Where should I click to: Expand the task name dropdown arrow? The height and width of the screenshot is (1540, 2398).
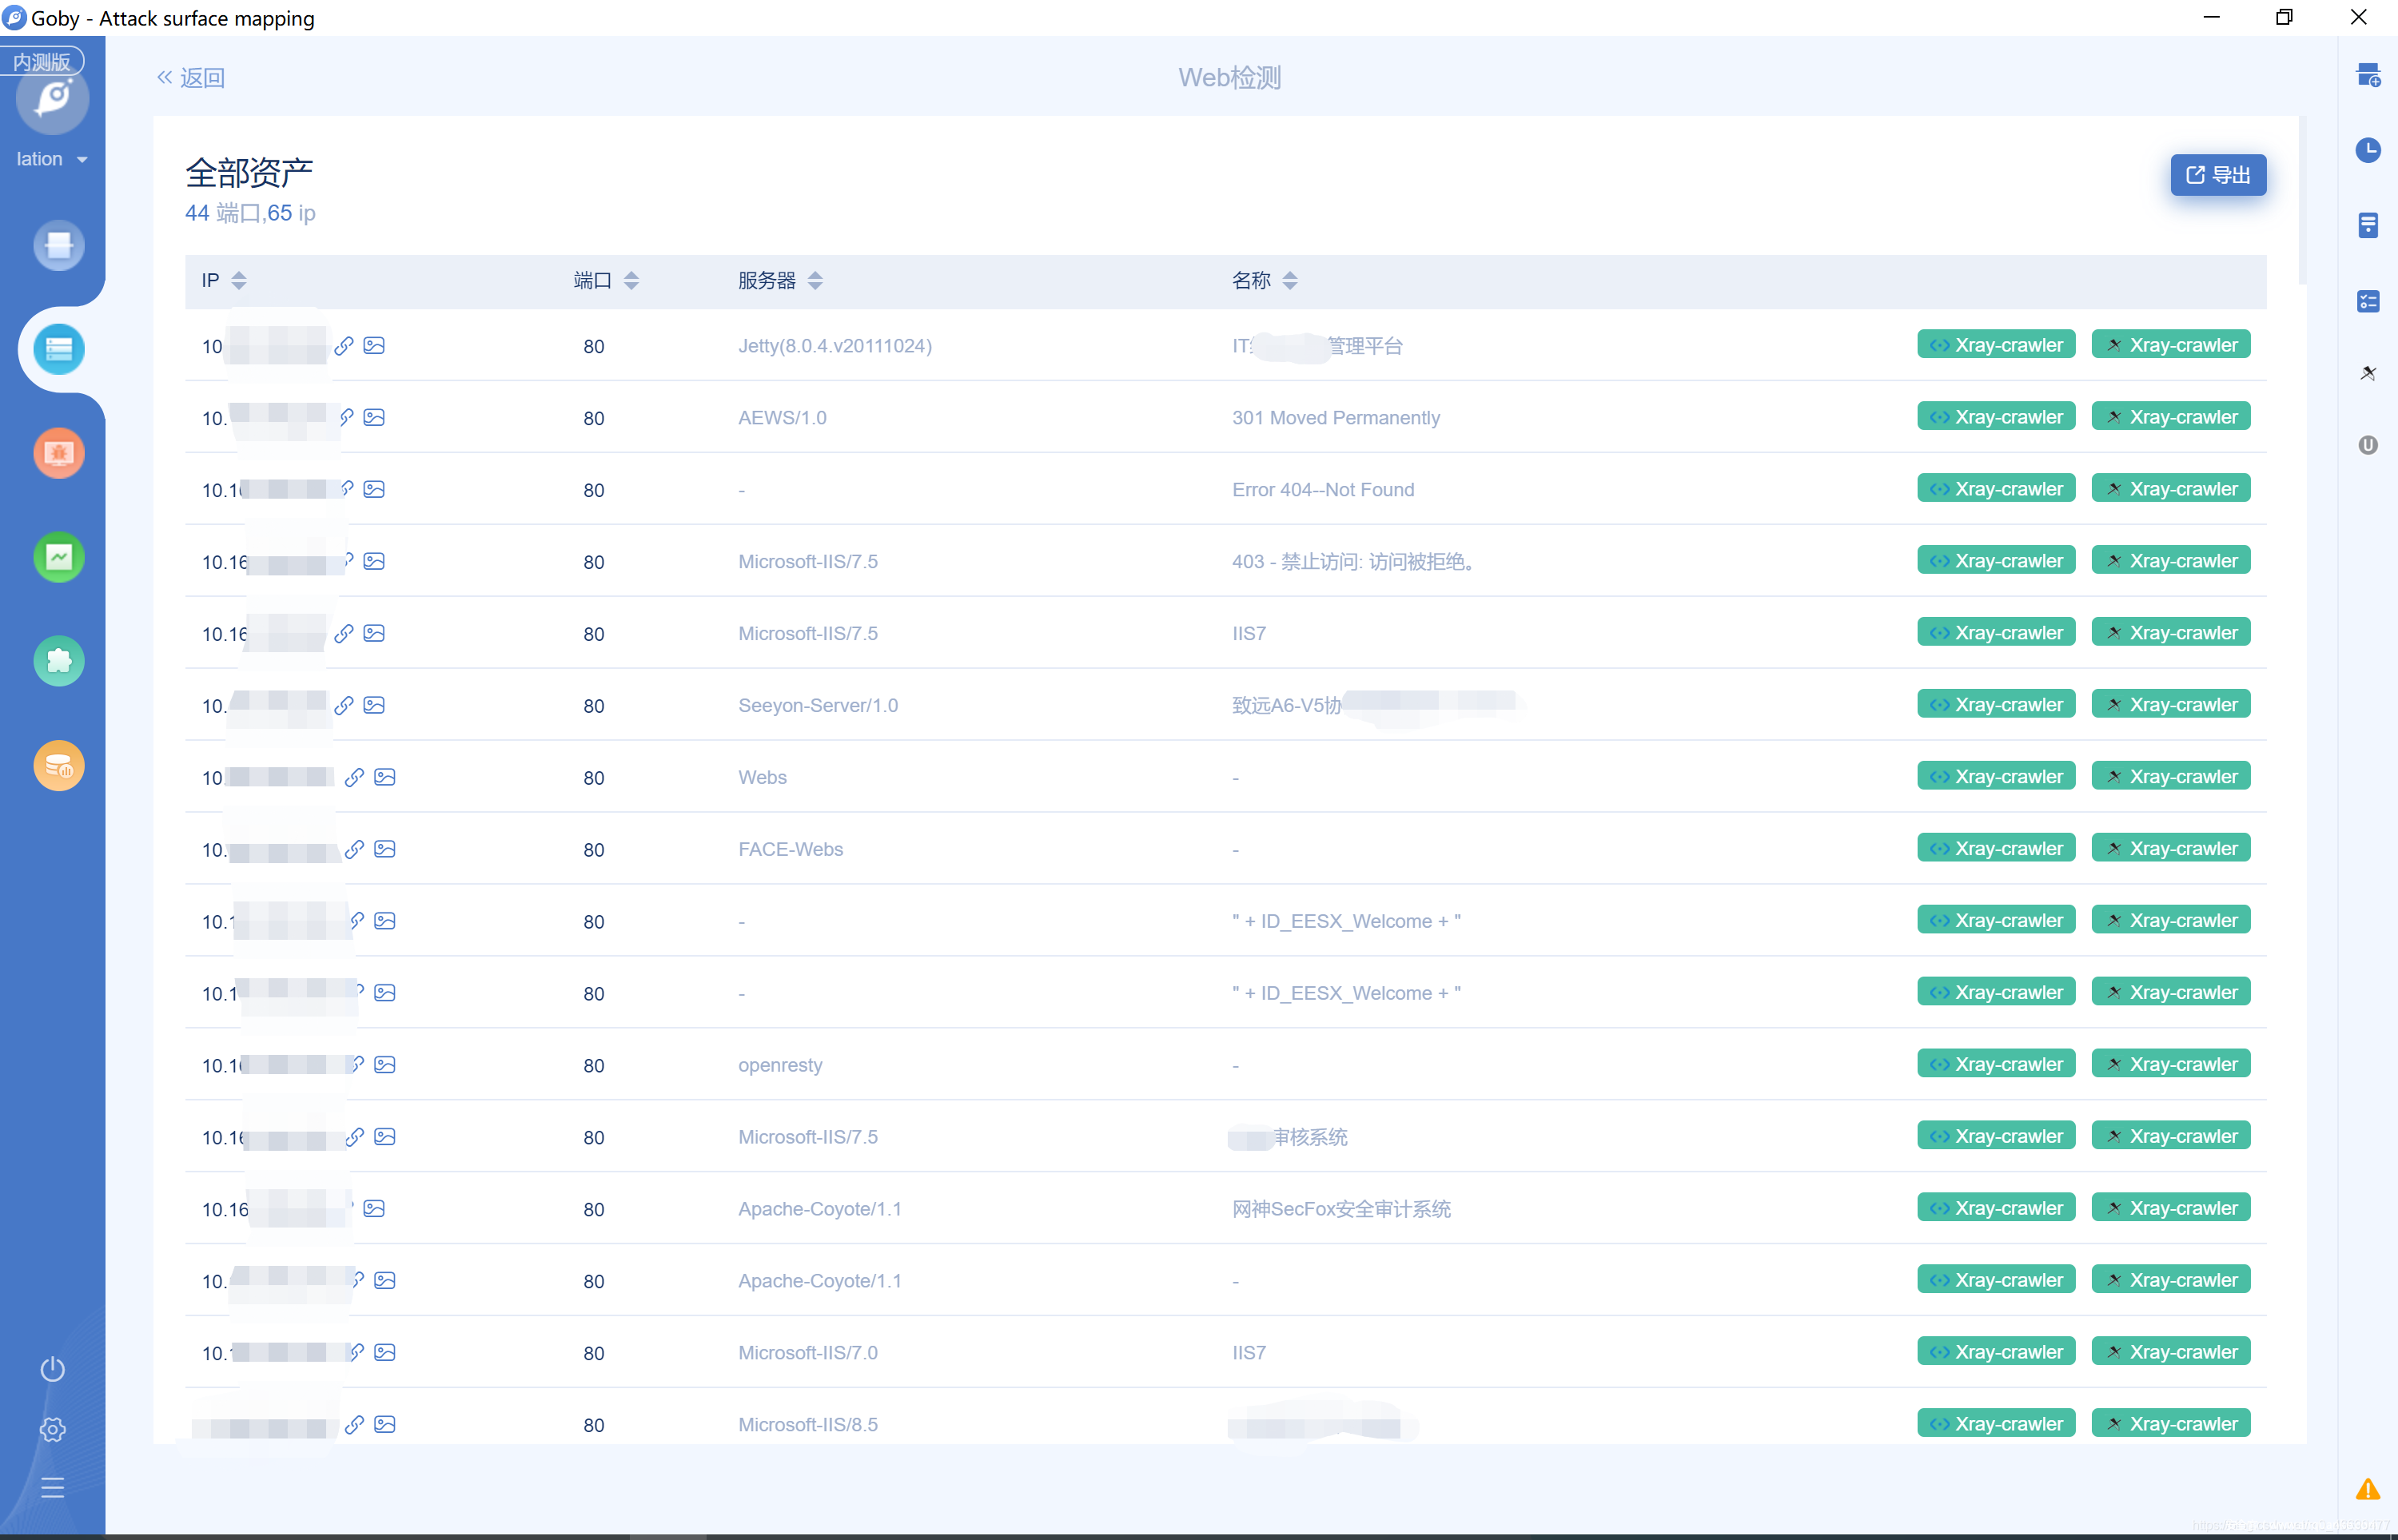(x=82, y=160)
